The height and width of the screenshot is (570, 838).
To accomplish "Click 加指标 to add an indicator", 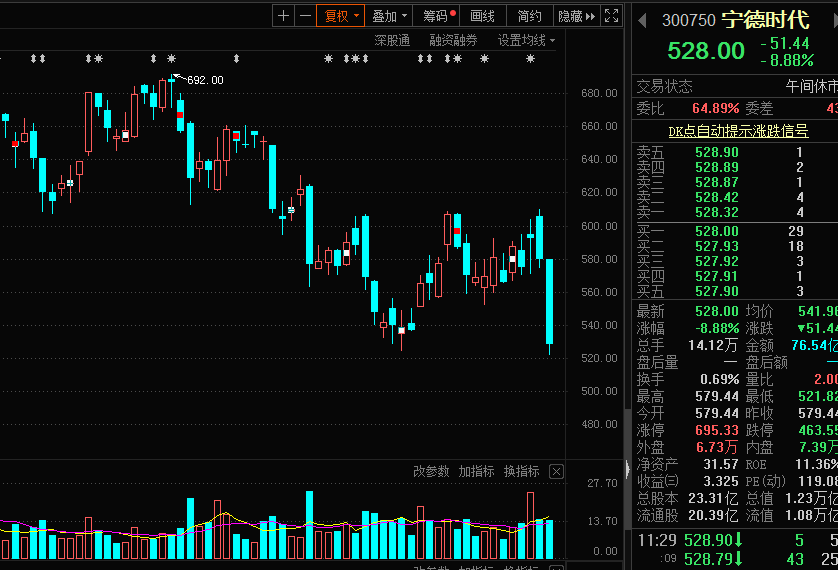I will point(476,471).
